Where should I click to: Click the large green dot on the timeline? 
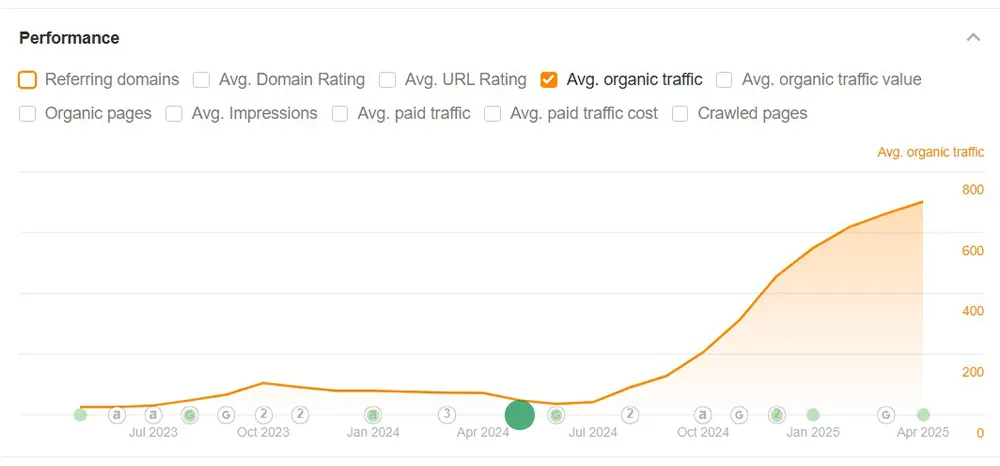click(x=520, y=414)
